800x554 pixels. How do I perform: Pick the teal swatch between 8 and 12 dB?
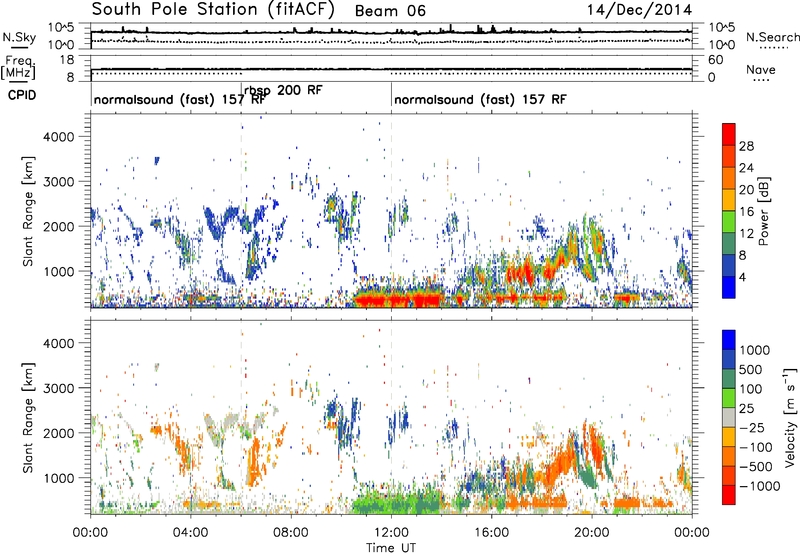click(729, 244)
